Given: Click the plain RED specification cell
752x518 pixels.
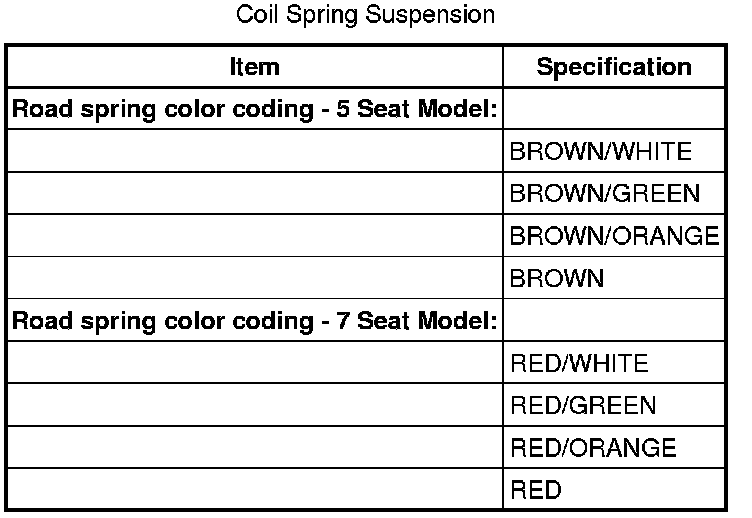Looking at the screenshot, I should click(614, 489).
